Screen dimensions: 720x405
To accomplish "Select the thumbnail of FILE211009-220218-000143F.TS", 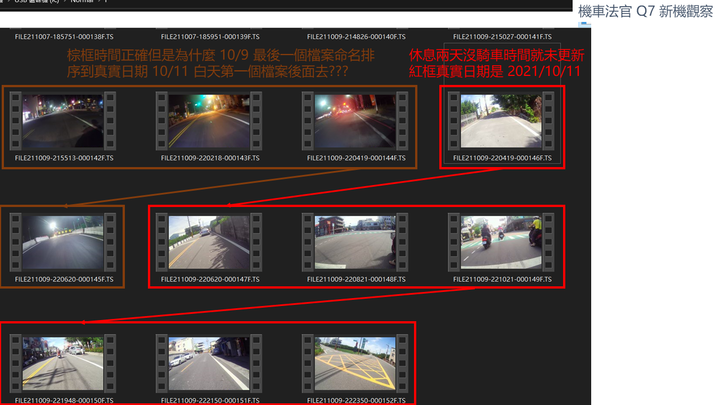I will 209,121.
